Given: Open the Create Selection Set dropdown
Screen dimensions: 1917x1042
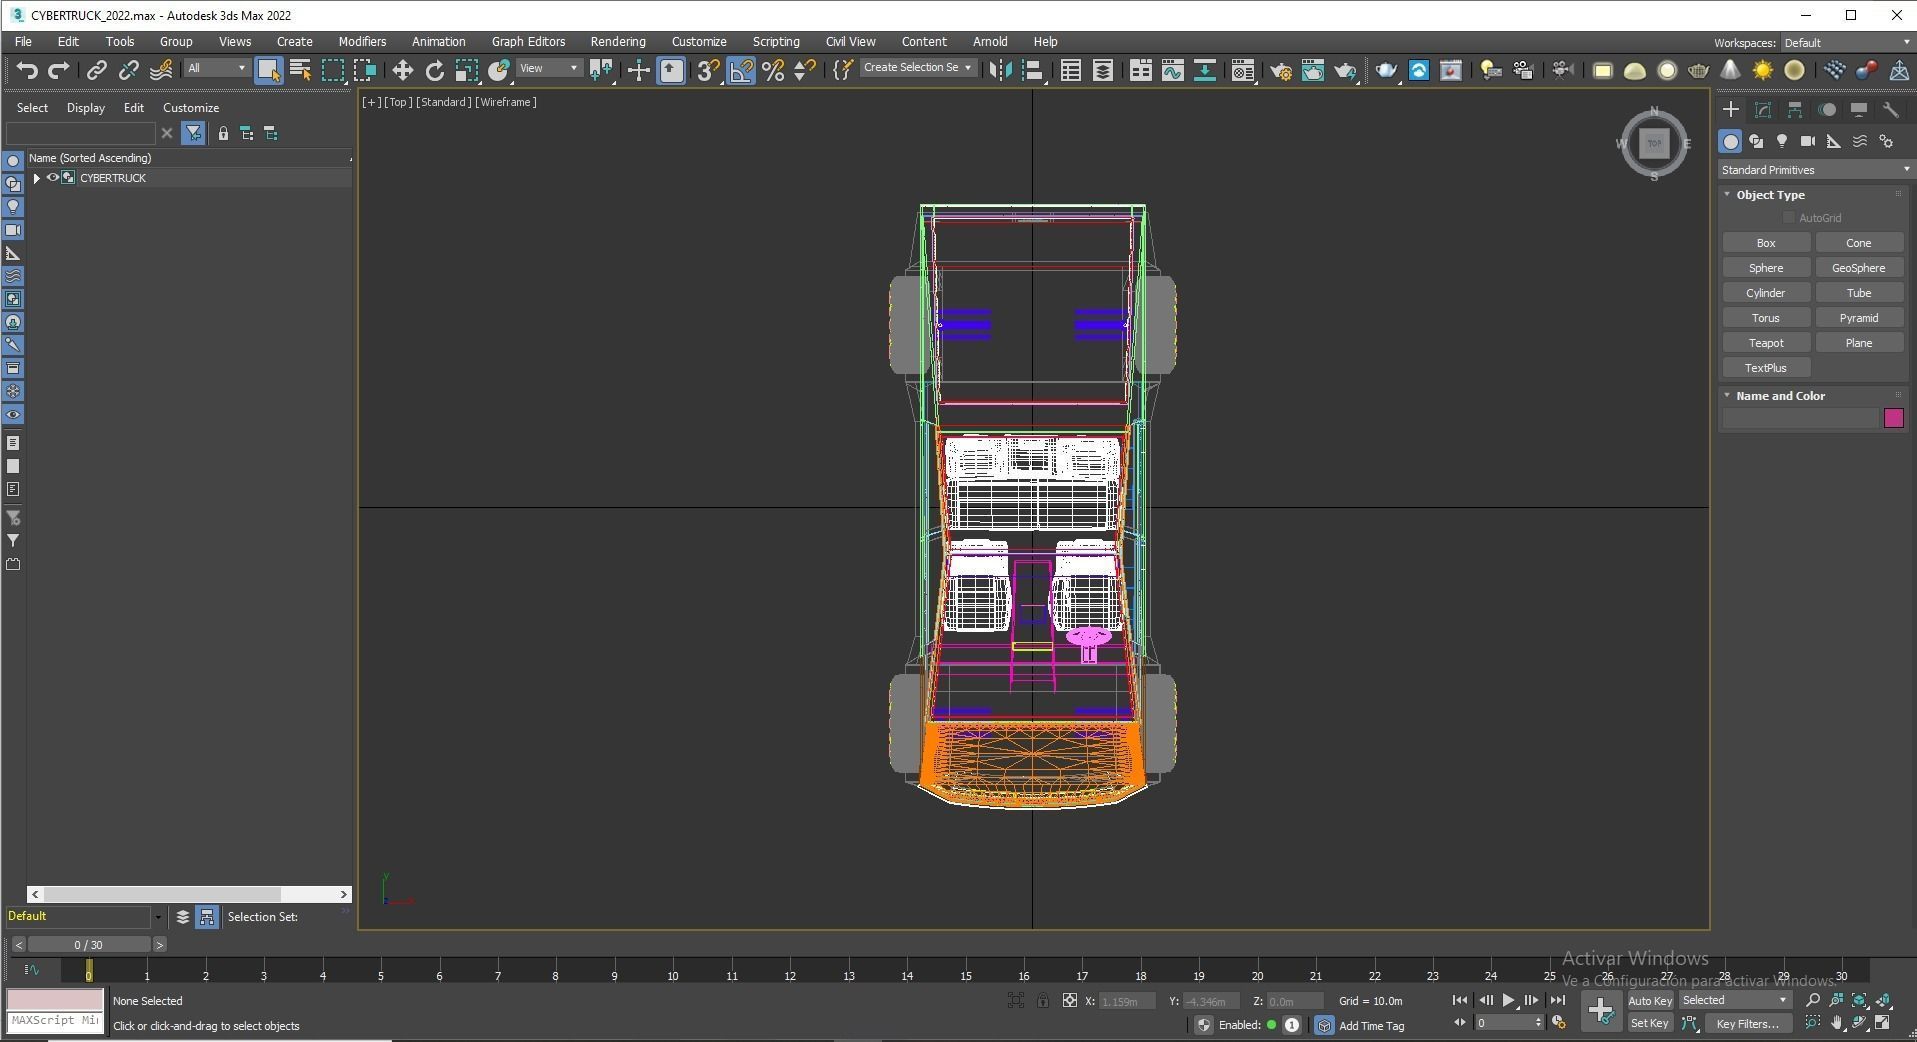Looking at the screenshot, I should (917, 68).
